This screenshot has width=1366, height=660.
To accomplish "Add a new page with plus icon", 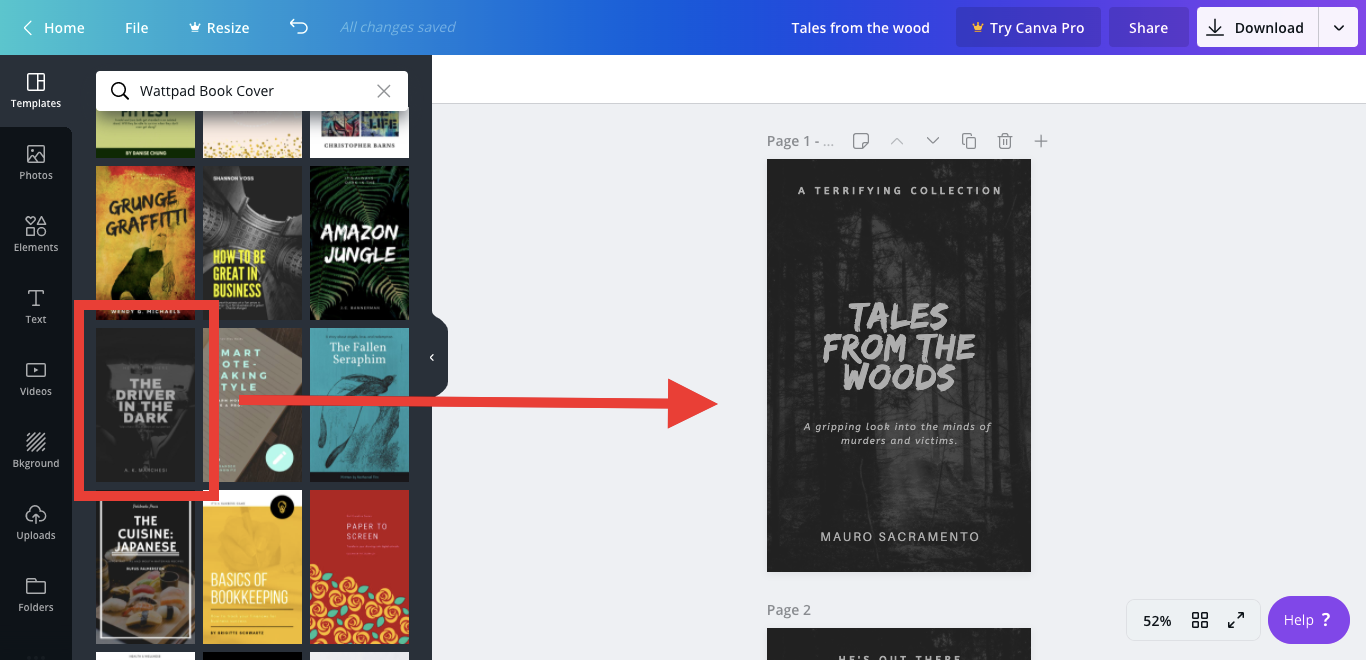I will (x=1041, y=141).
